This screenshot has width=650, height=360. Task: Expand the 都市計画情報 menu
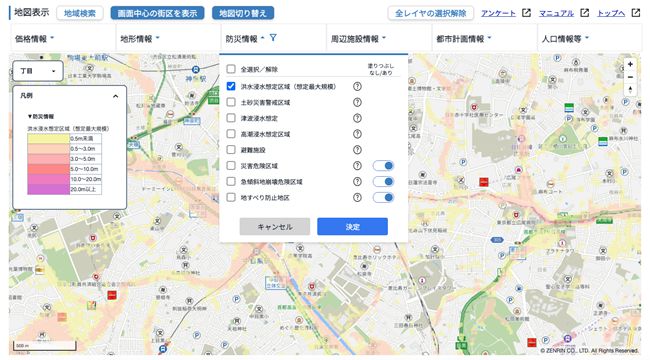(x=484, y=39)
